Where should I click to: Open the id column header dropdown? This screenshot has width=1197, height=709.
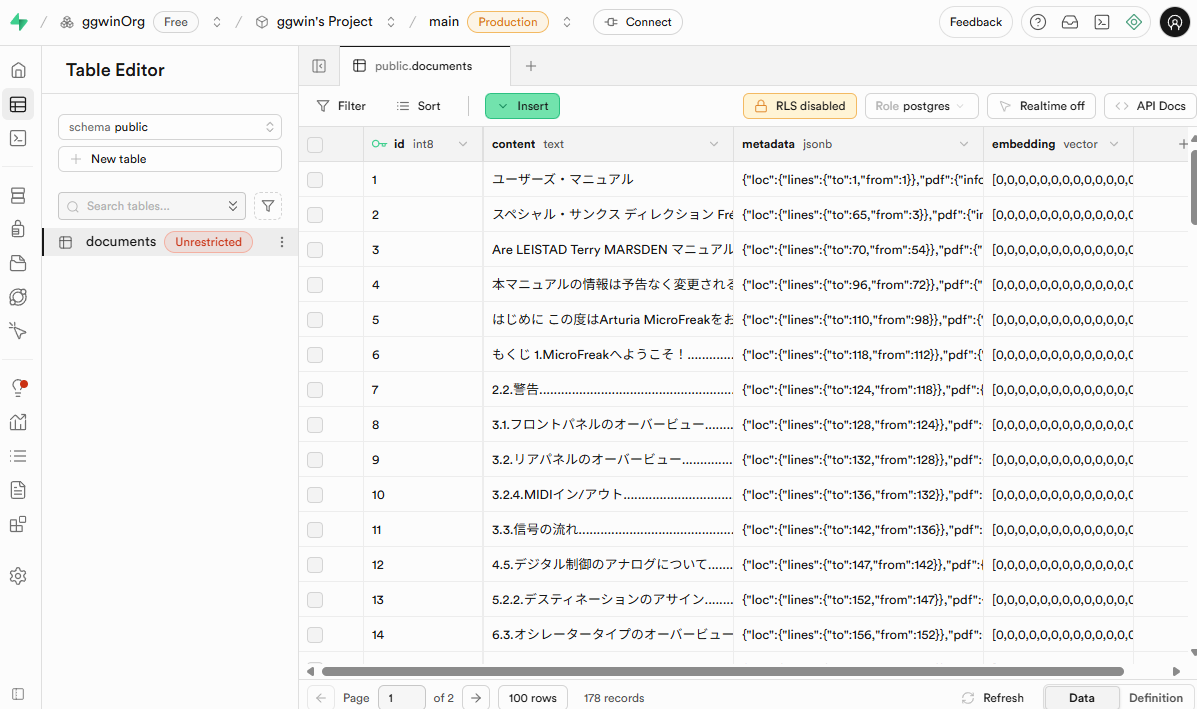coord(463,144)
